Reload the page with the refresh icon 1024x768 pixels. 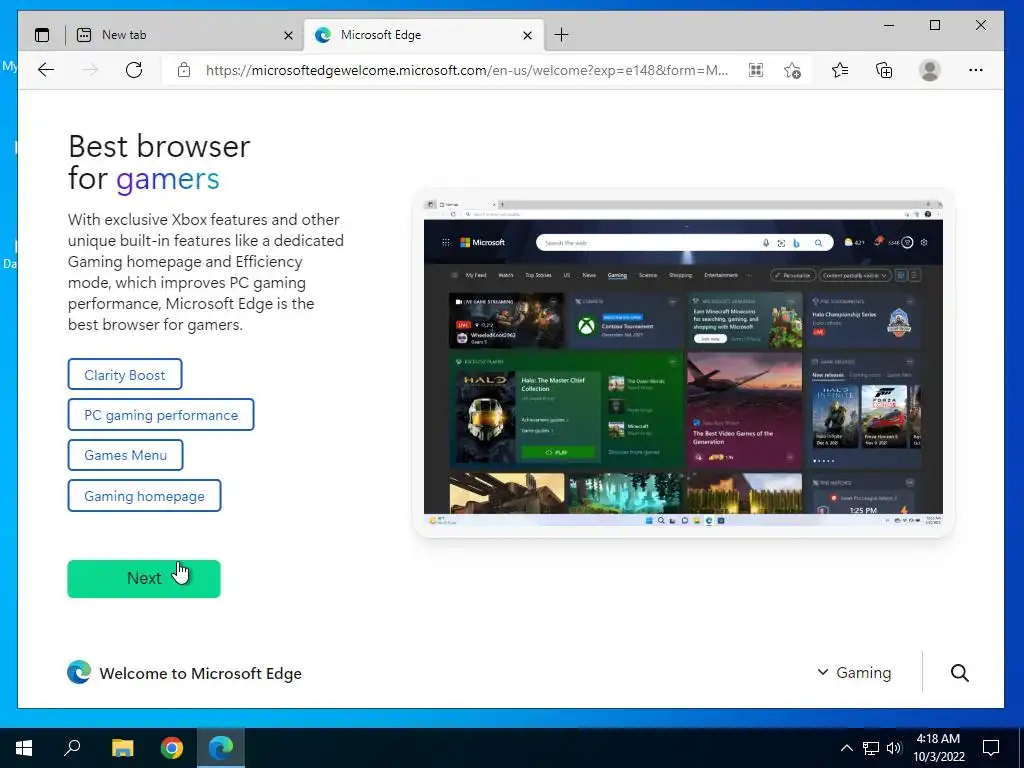click(134, 70)
